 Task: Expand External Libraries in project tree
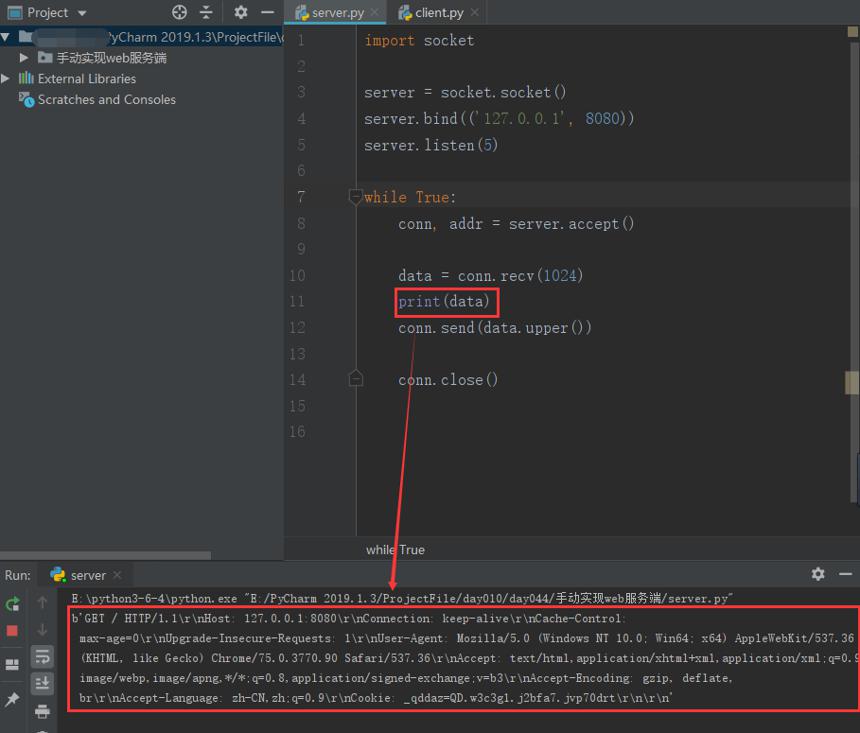pyautogui.click(x=5, y=78)
